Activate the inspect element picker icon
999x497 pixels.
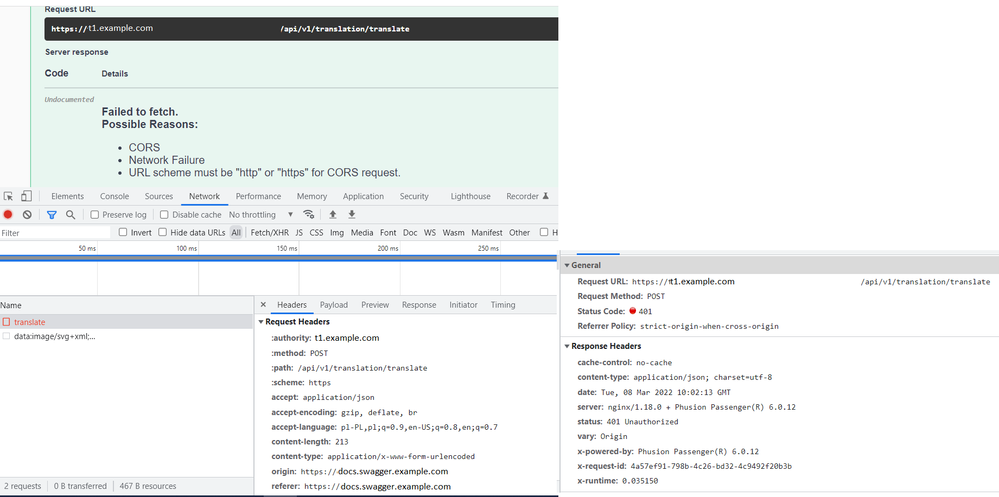9,197
